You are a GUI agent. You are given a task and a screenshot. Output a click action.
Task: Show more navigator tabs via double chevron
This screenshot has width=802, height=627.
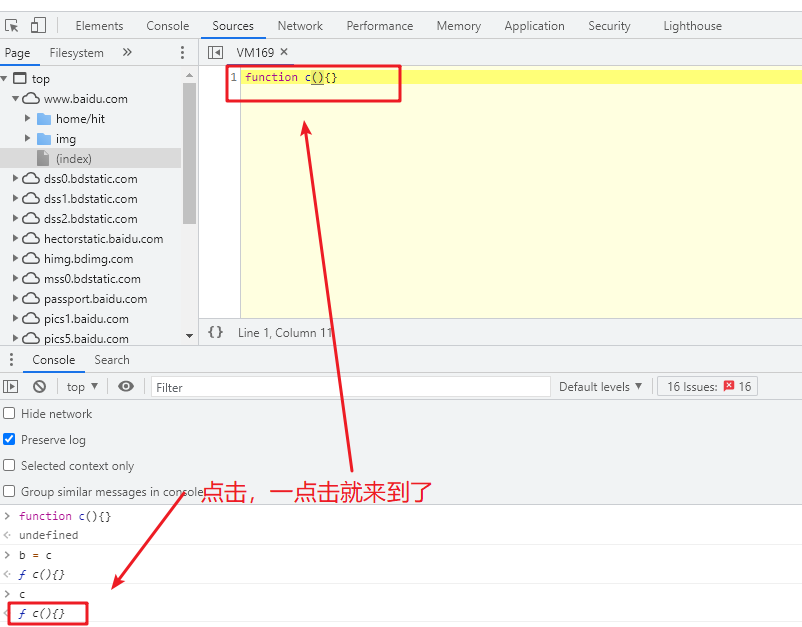click(x=127, y=52)
